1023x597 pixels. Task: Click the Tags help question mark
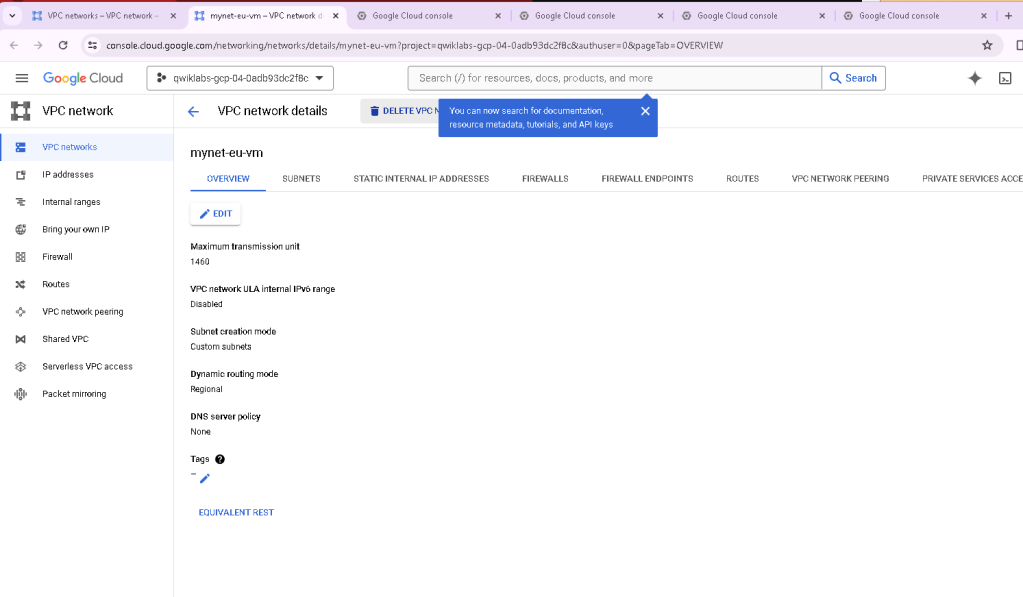[x=220, y=459]
